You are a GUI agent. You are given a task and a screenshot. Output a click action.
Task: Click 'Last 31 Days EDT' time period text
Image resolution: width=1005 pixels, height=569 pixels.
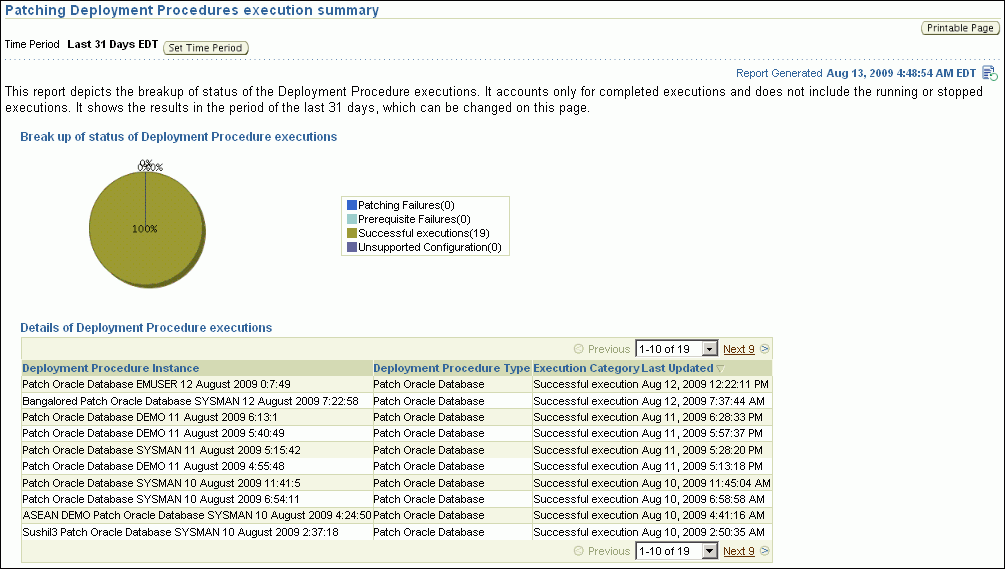pyautogui.click(x=113, y=44)
